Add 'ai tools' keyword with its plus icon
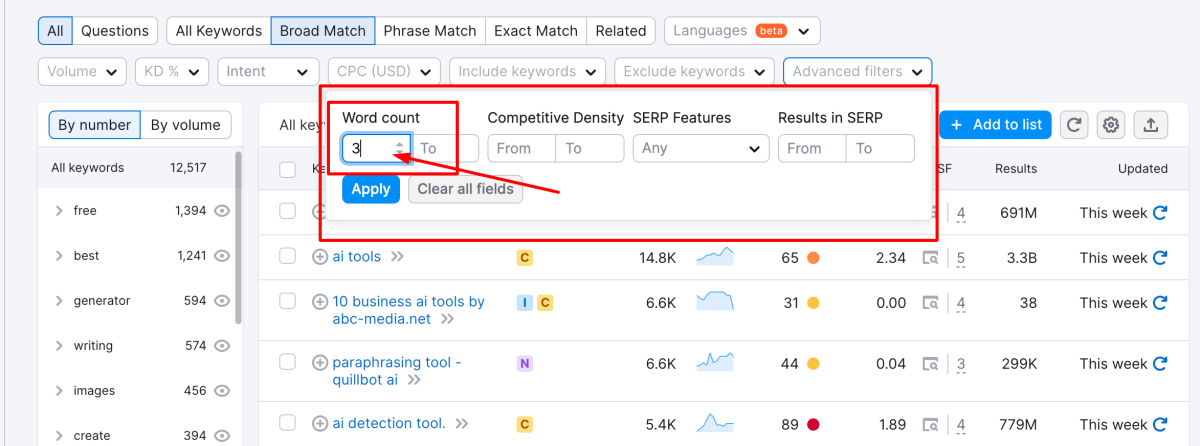Viewport: 1200px width, 446px height. pyautogui.click(x=320, y=257)
